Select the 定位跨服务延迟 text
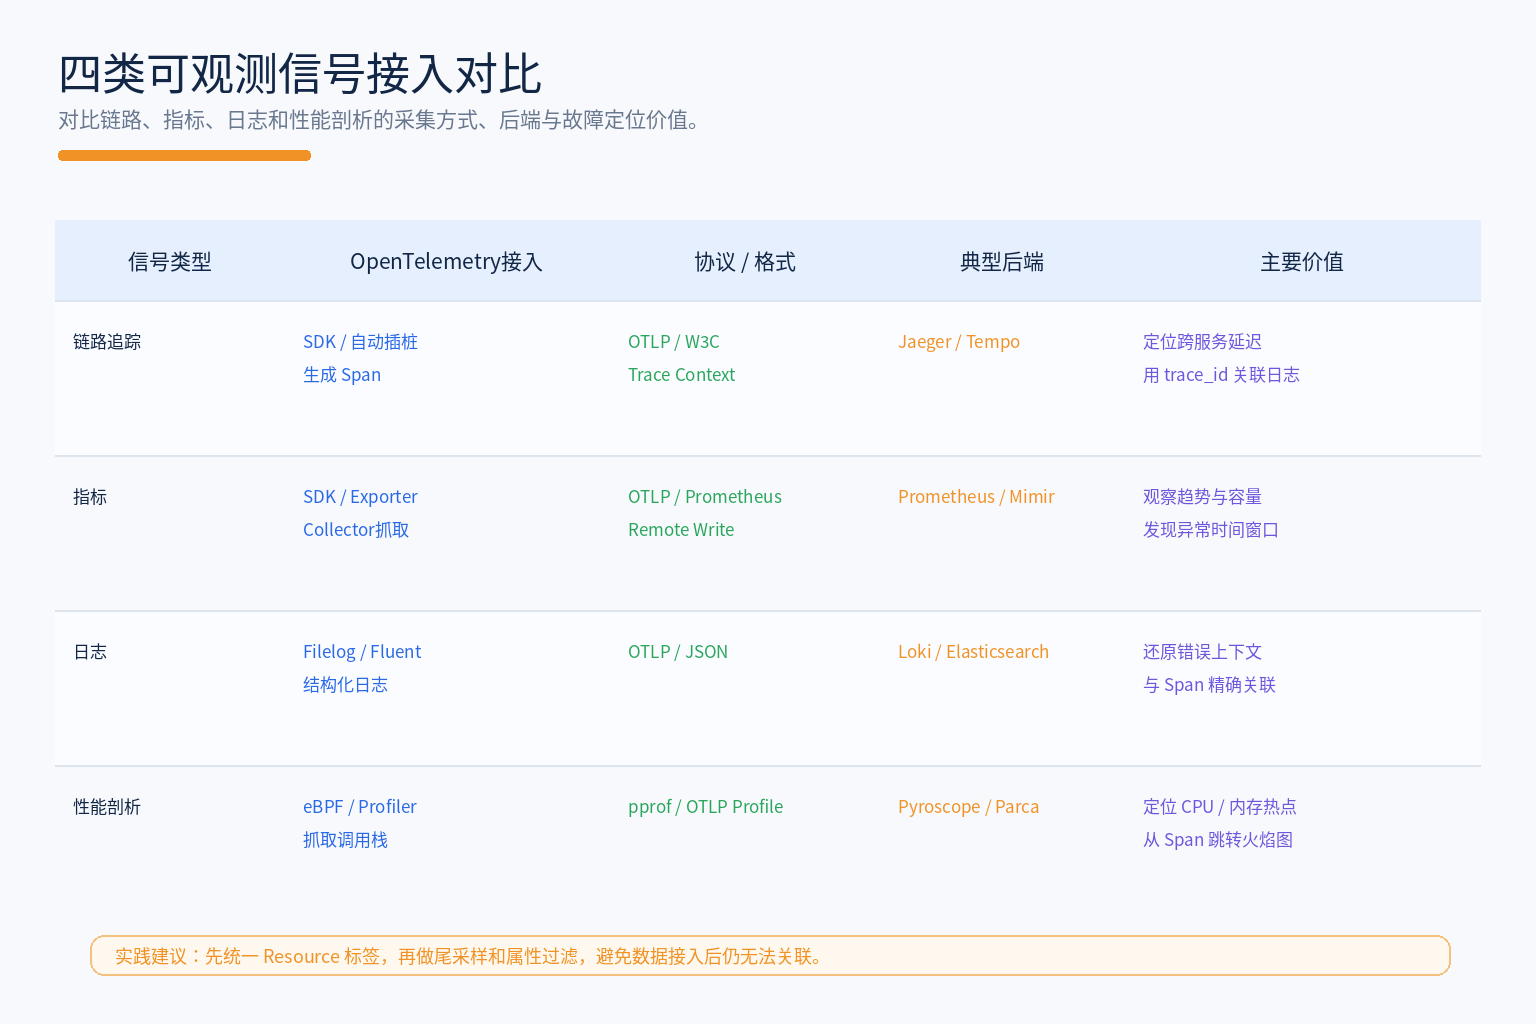 click(1202, 342)
